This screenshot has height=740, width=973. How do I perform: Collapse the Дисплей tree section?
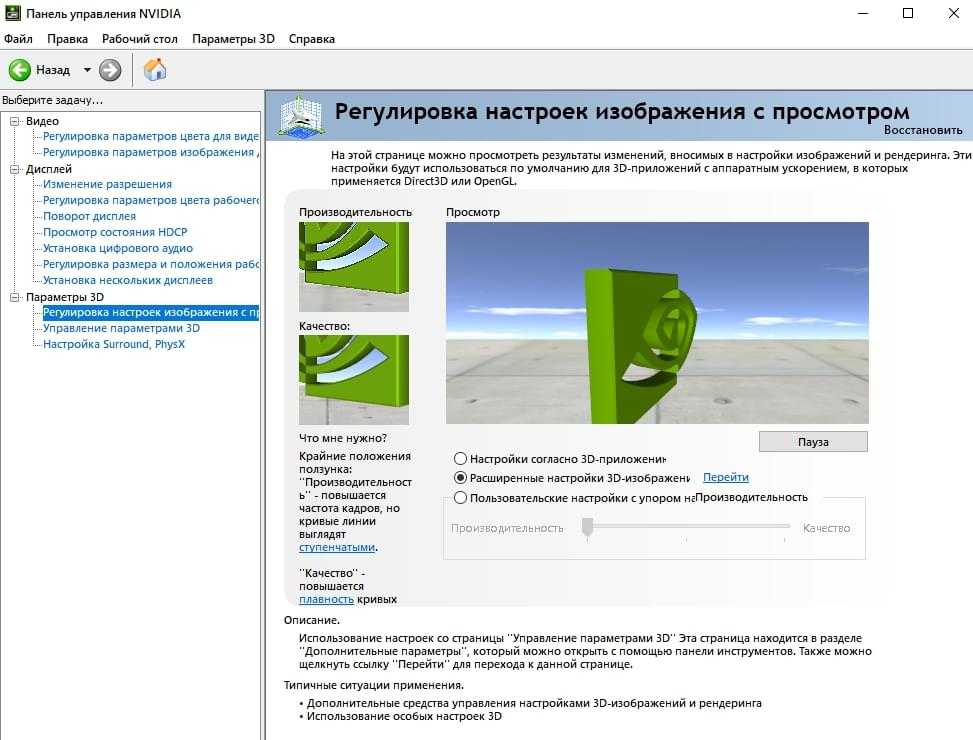point(15,169)
